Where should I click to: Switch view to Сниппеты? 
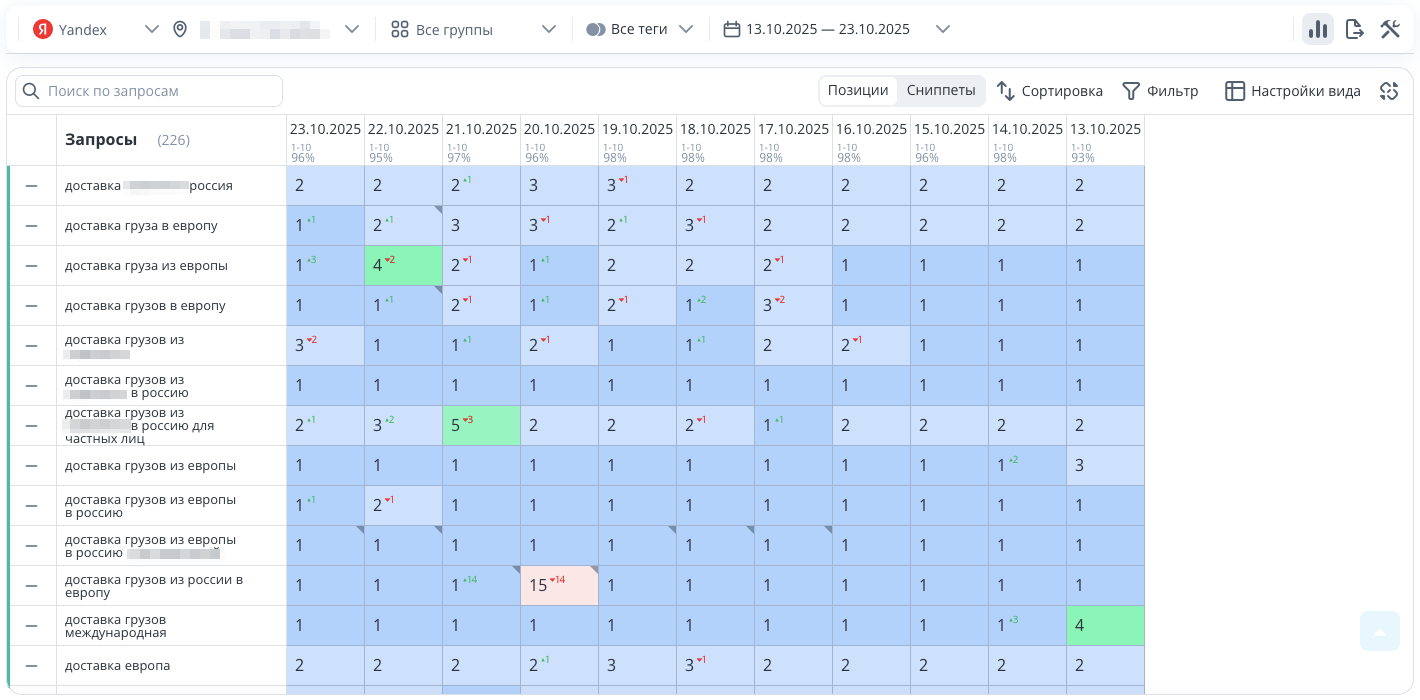940,90
